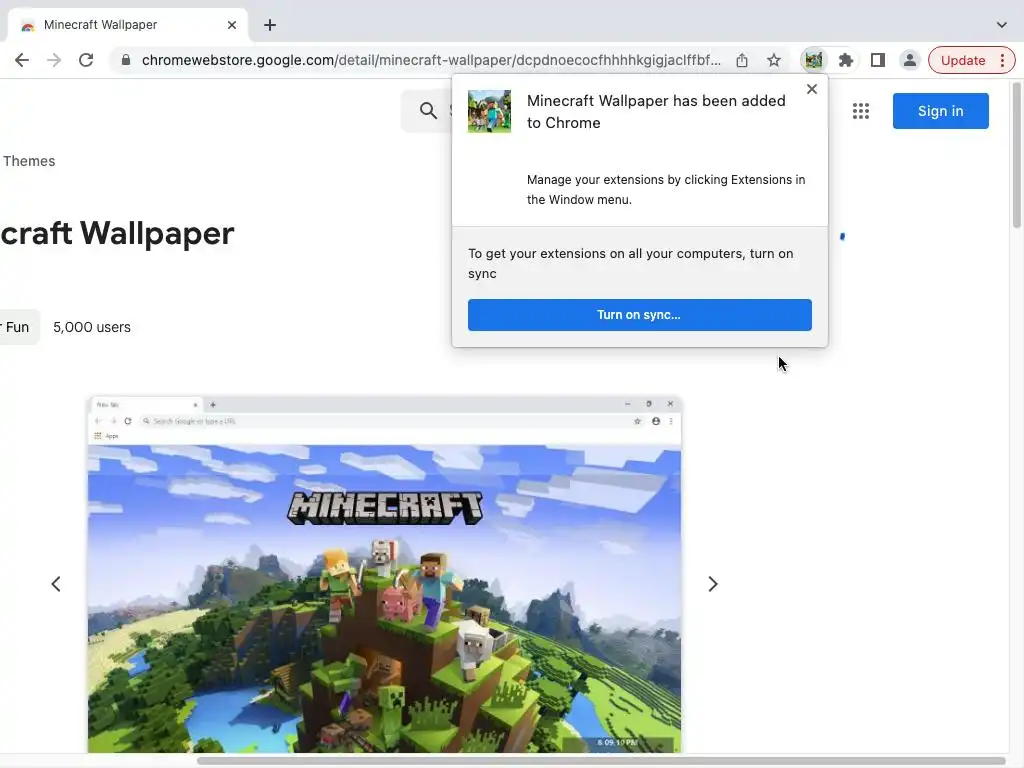This screenshot has width=1024, height=768.
Task: Open the Minecraft Wallpaper extension icon in toolbar
Action: tap(814, 60)
